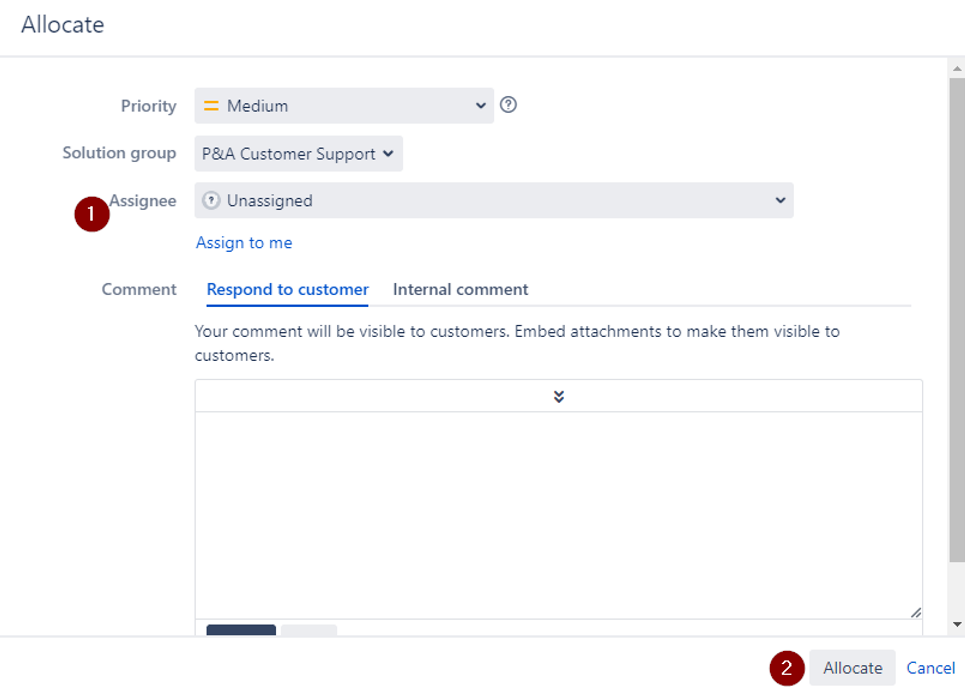
Task: Click the red number 2 marker
Action: [787, 668]
